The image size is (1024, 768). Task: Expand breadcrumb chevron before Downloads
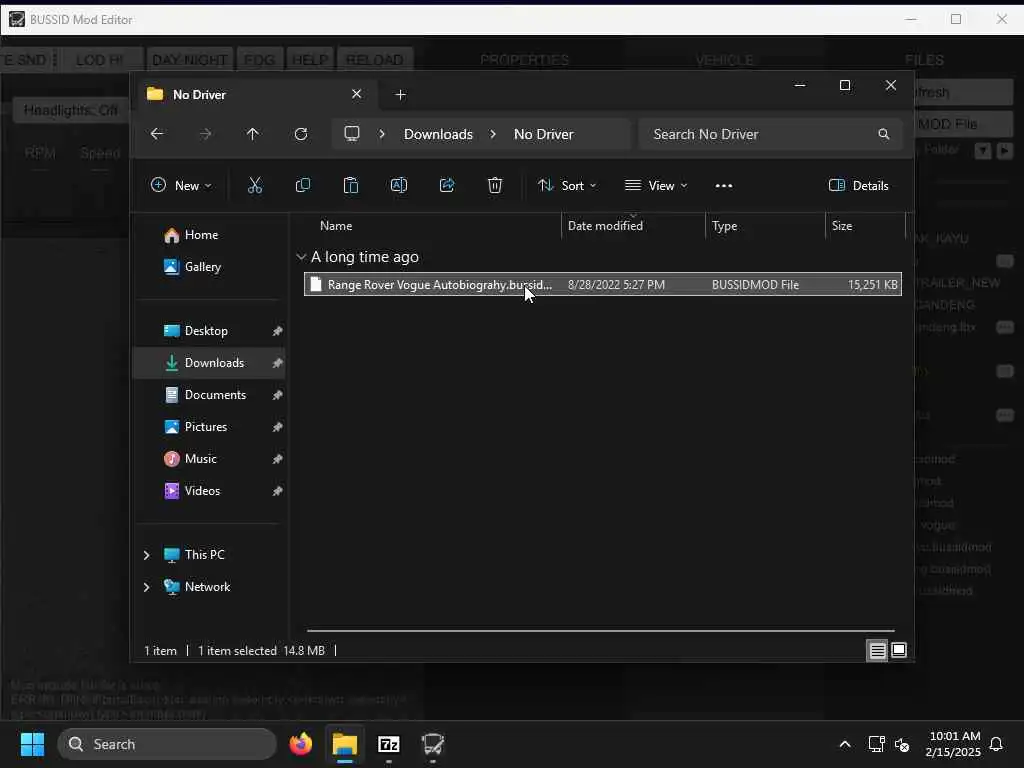[x=382, y=134]
